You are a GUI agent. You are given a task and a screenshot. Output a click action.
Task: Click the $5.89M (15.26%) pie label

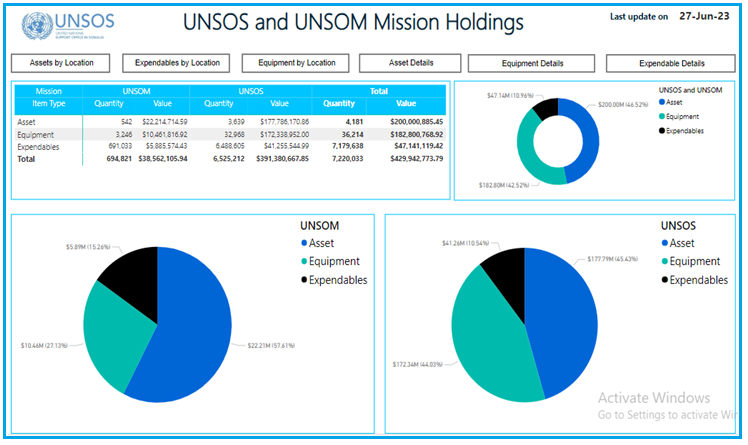point(88,247)
